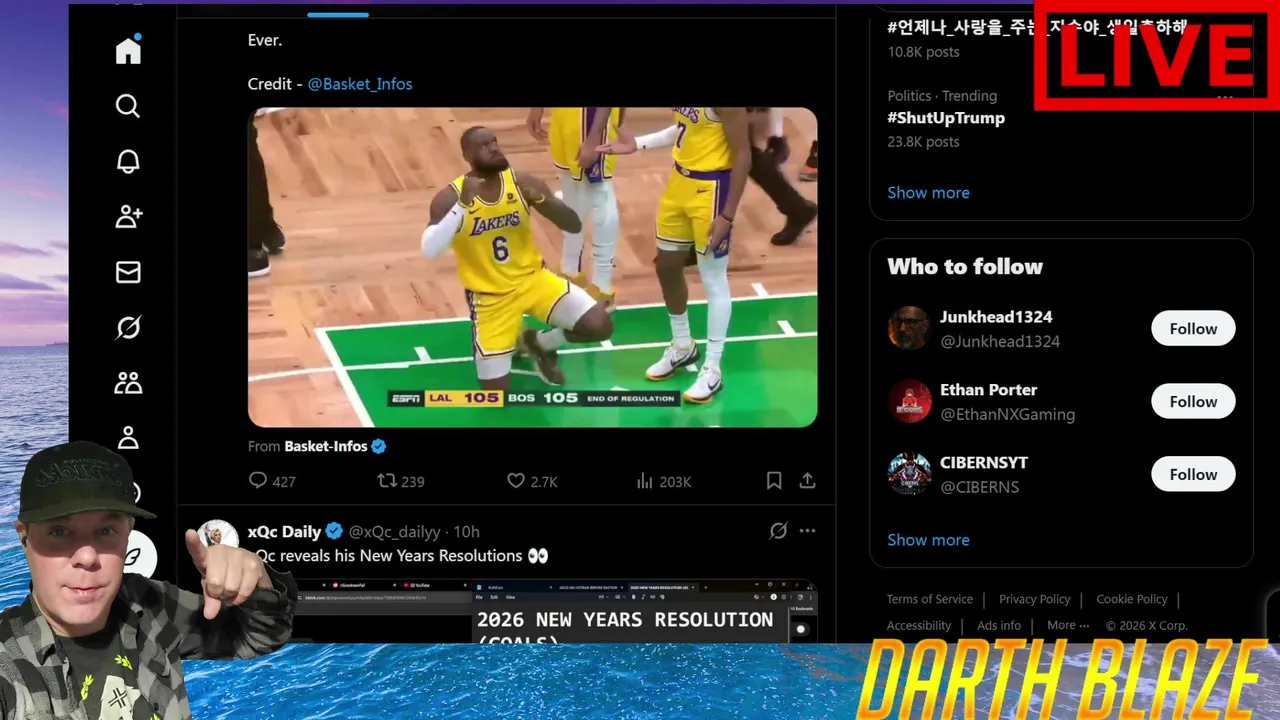Click the 23.8K posts count text
The height and width of the screenshot is (720, 1280).
click(x=923, y=142)
